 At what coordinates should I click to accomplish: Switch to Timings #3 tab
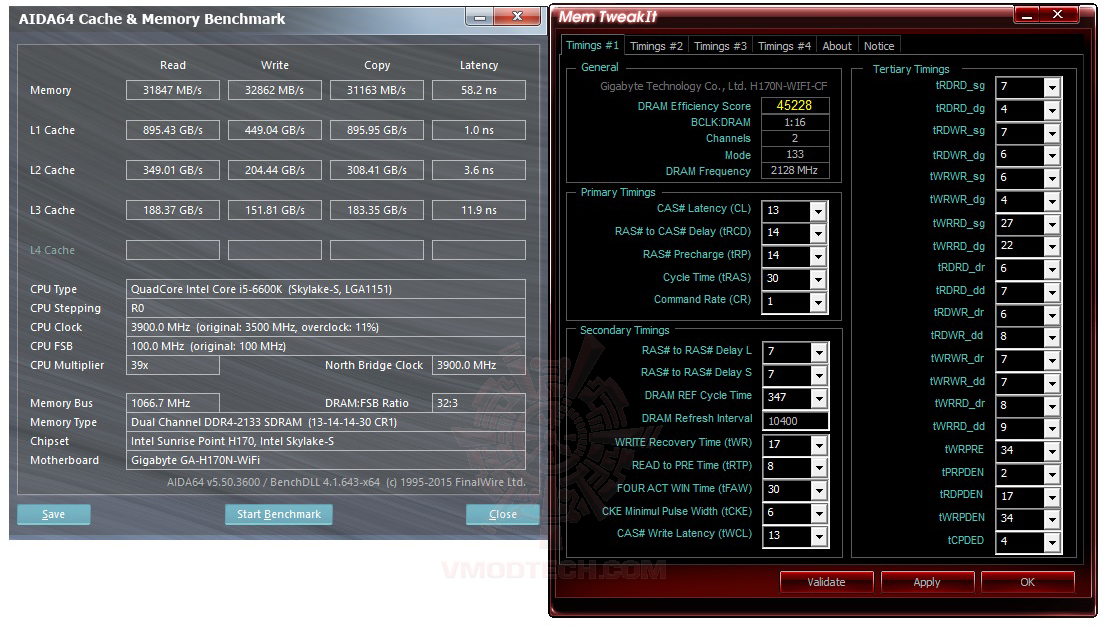tap(720, 46)
